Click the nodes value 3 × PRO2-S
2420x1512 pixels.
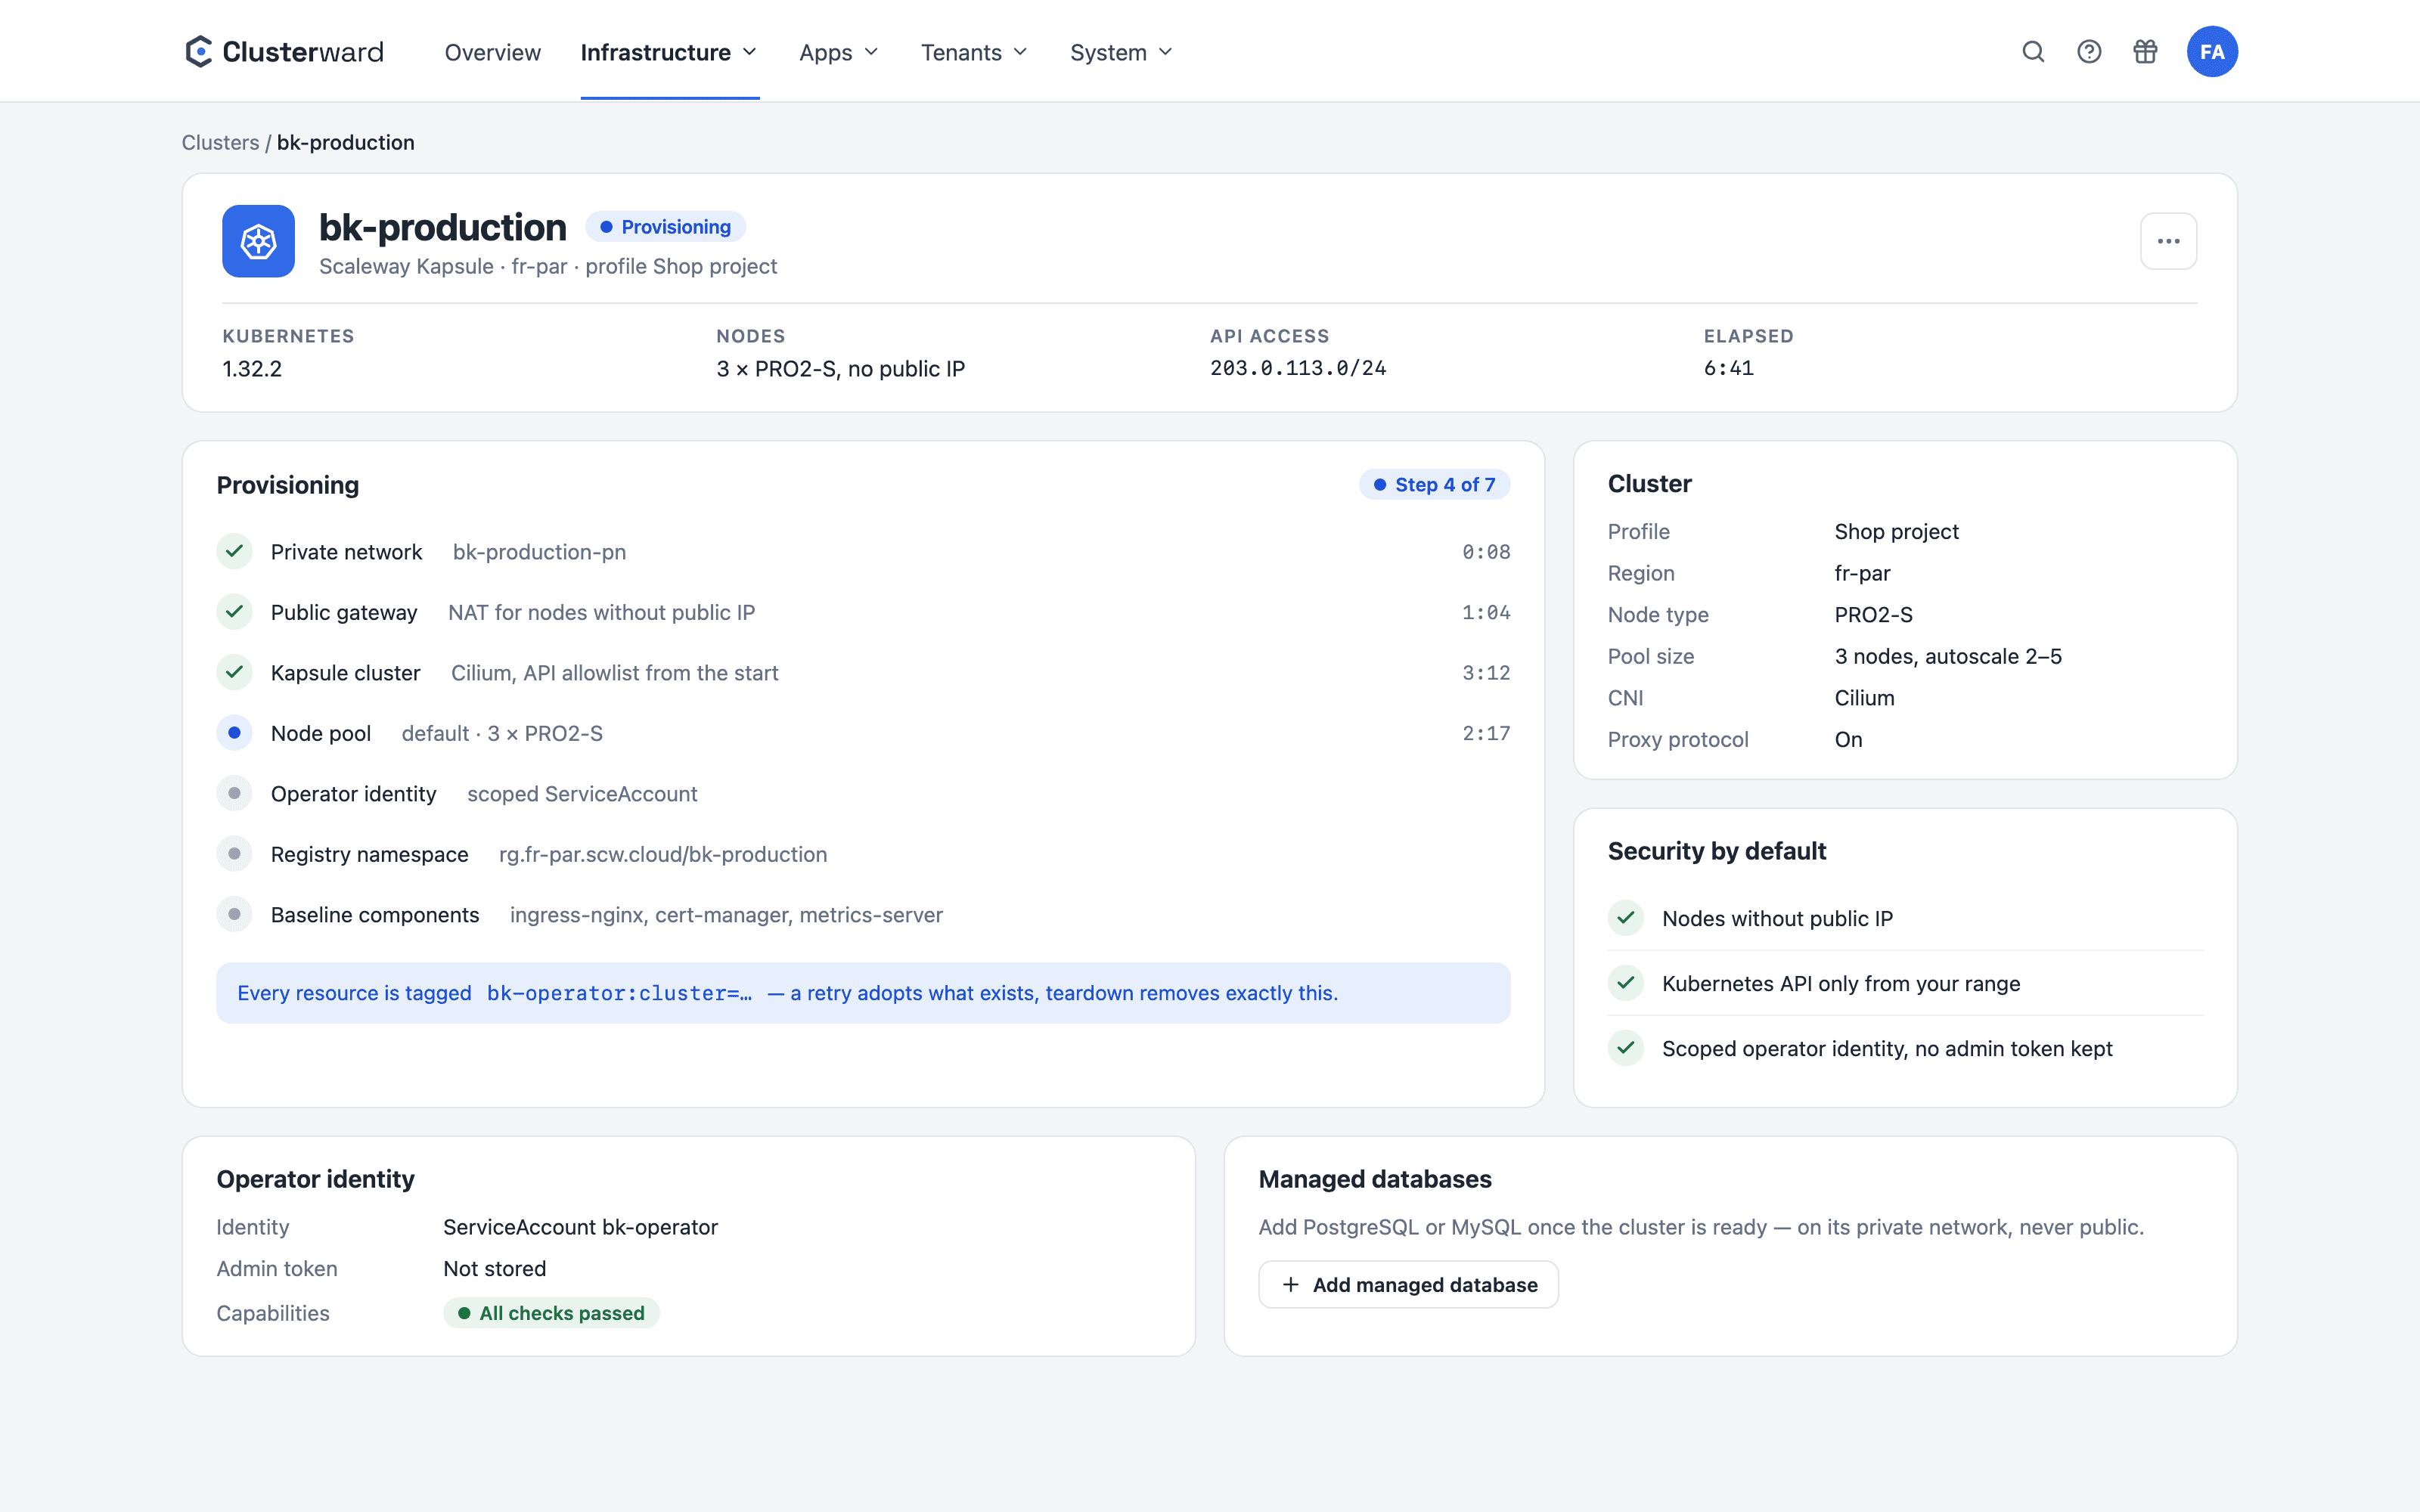pos(841,369)
